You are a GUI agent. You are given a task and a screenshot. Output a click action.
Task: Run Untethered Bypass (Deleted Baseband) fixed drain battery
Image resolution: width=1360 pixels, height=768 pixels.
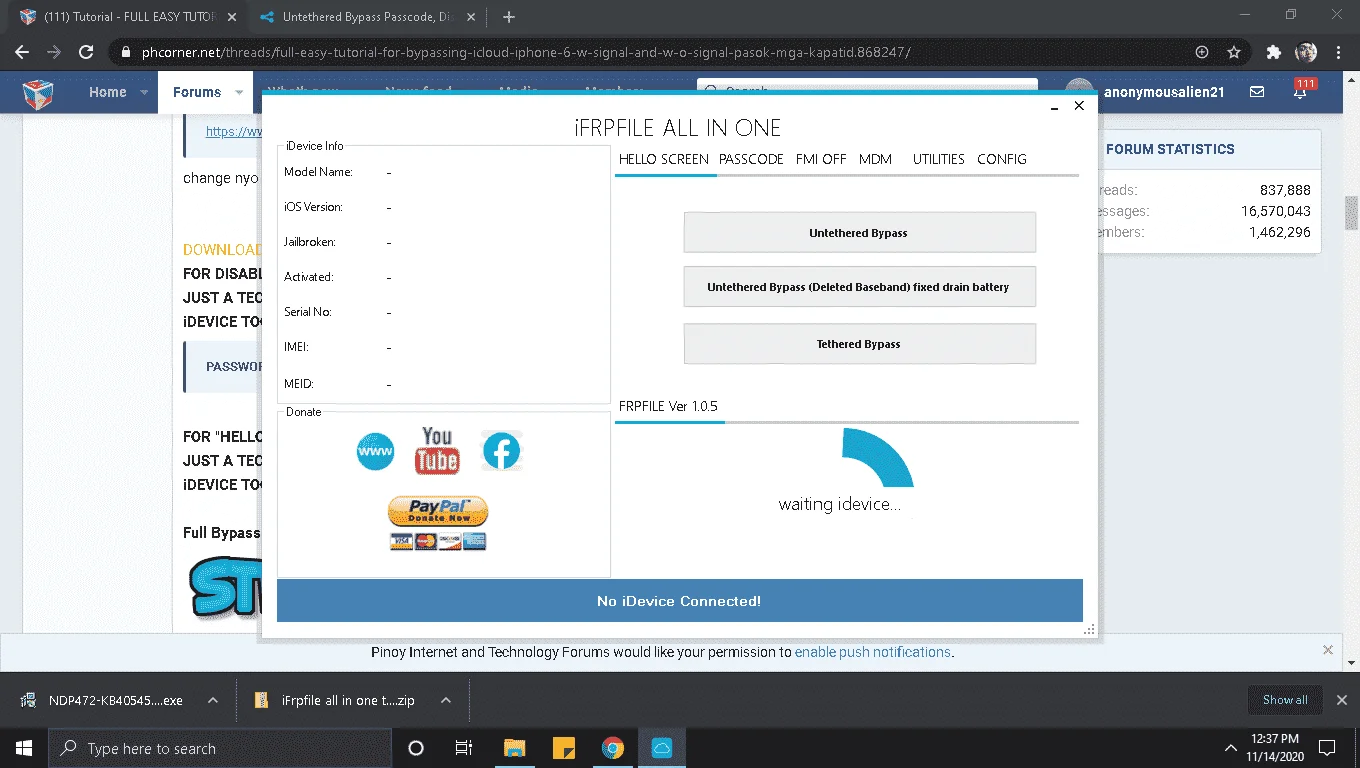859,287
